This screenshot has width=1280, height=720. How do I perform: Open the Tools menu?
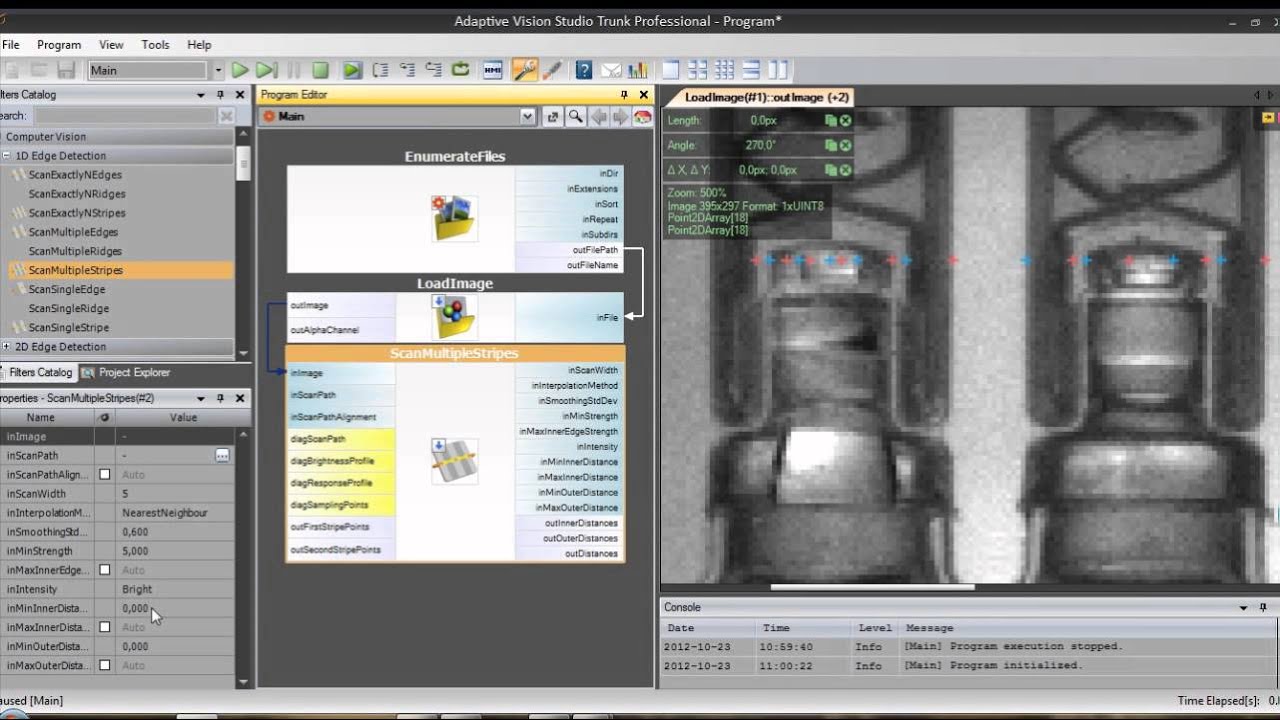tap(155, 45)
